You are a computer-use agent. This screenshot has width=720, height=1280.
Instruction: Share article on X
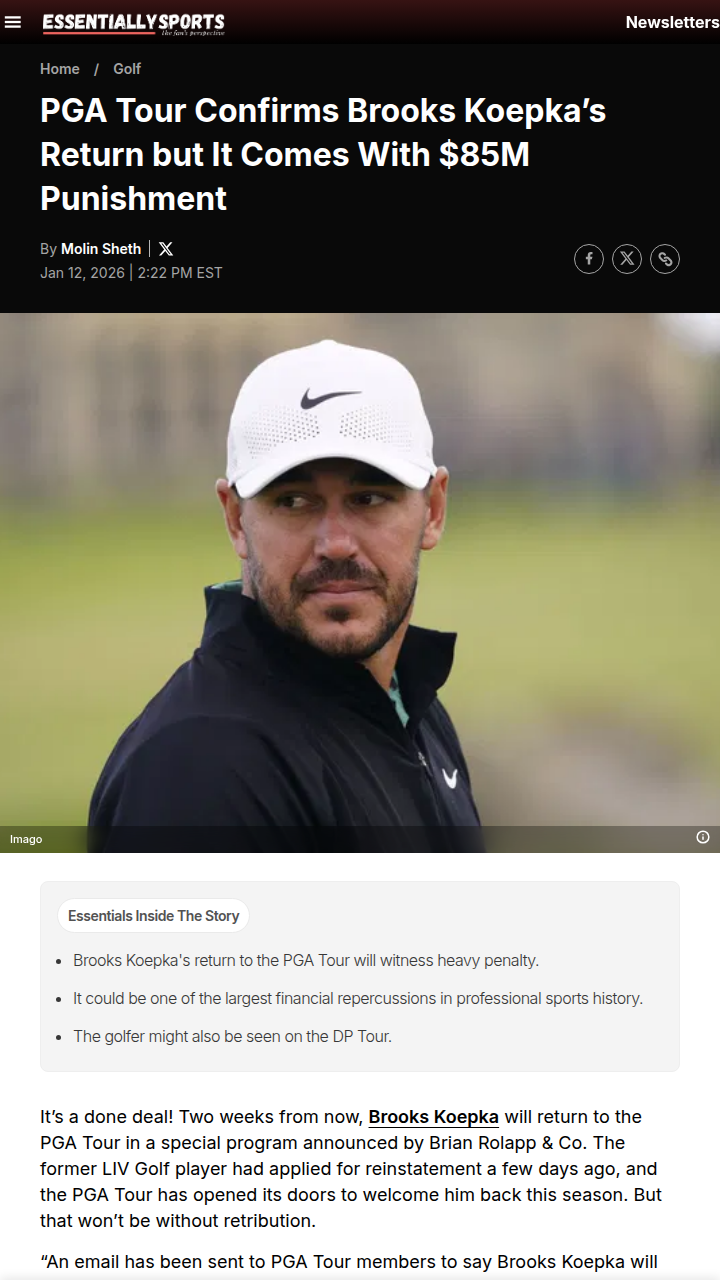coord(627,259)
